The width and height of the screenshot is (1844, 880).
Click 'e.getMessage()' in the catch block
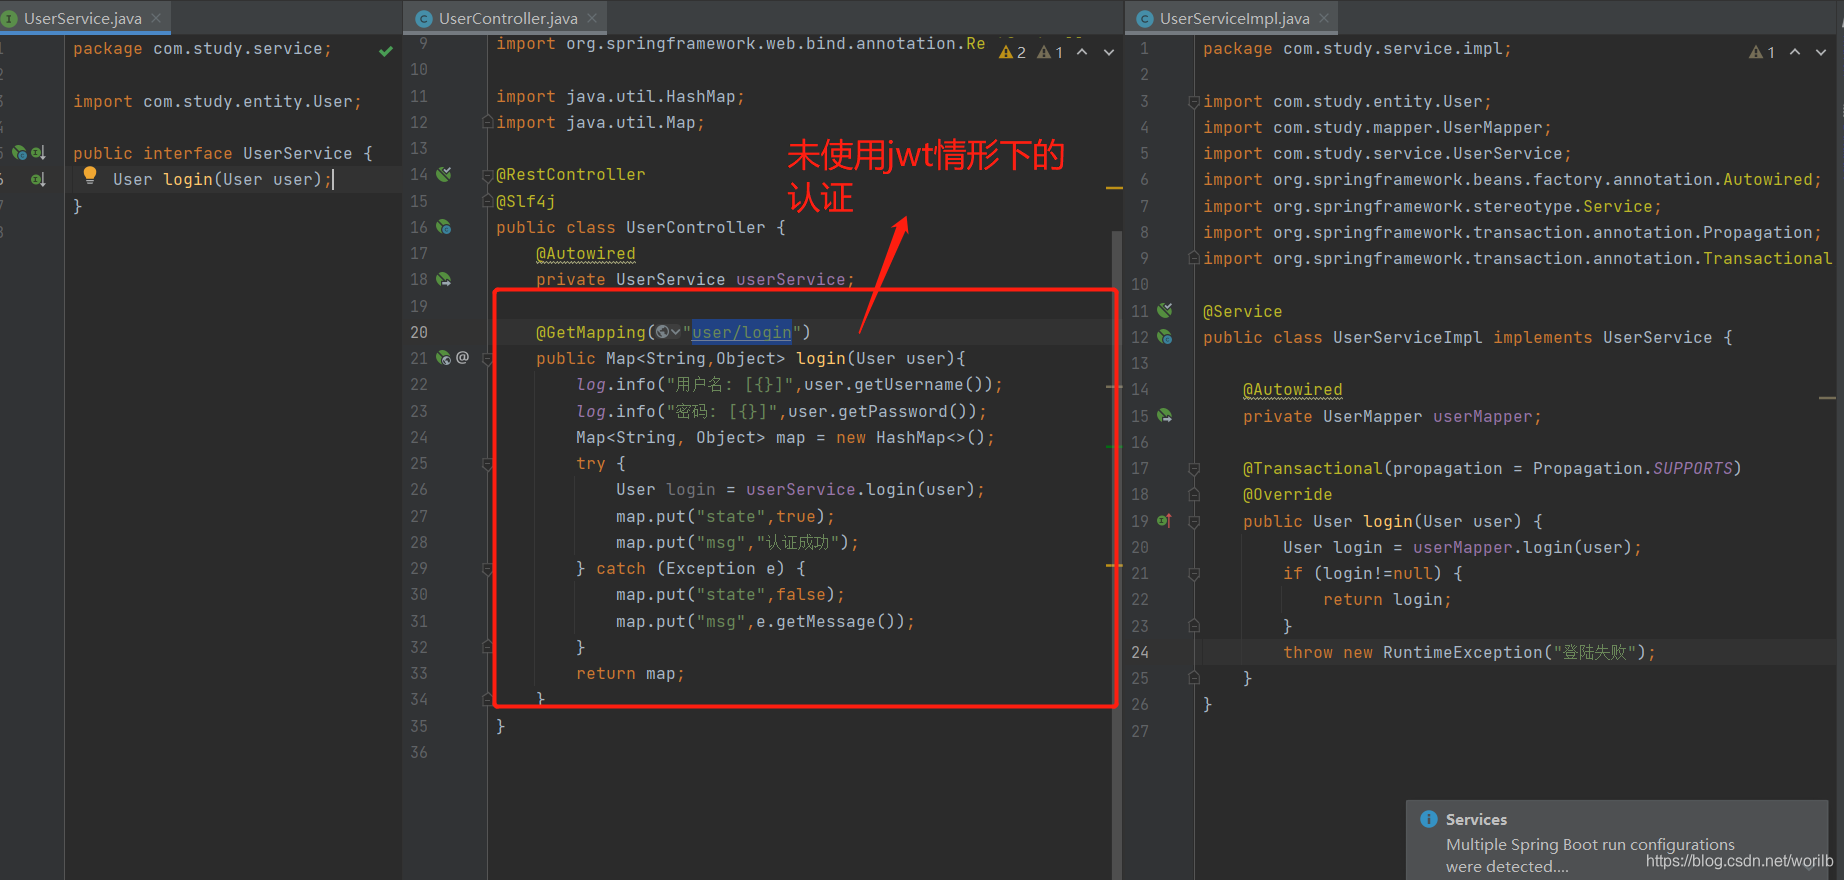[830, 621]
